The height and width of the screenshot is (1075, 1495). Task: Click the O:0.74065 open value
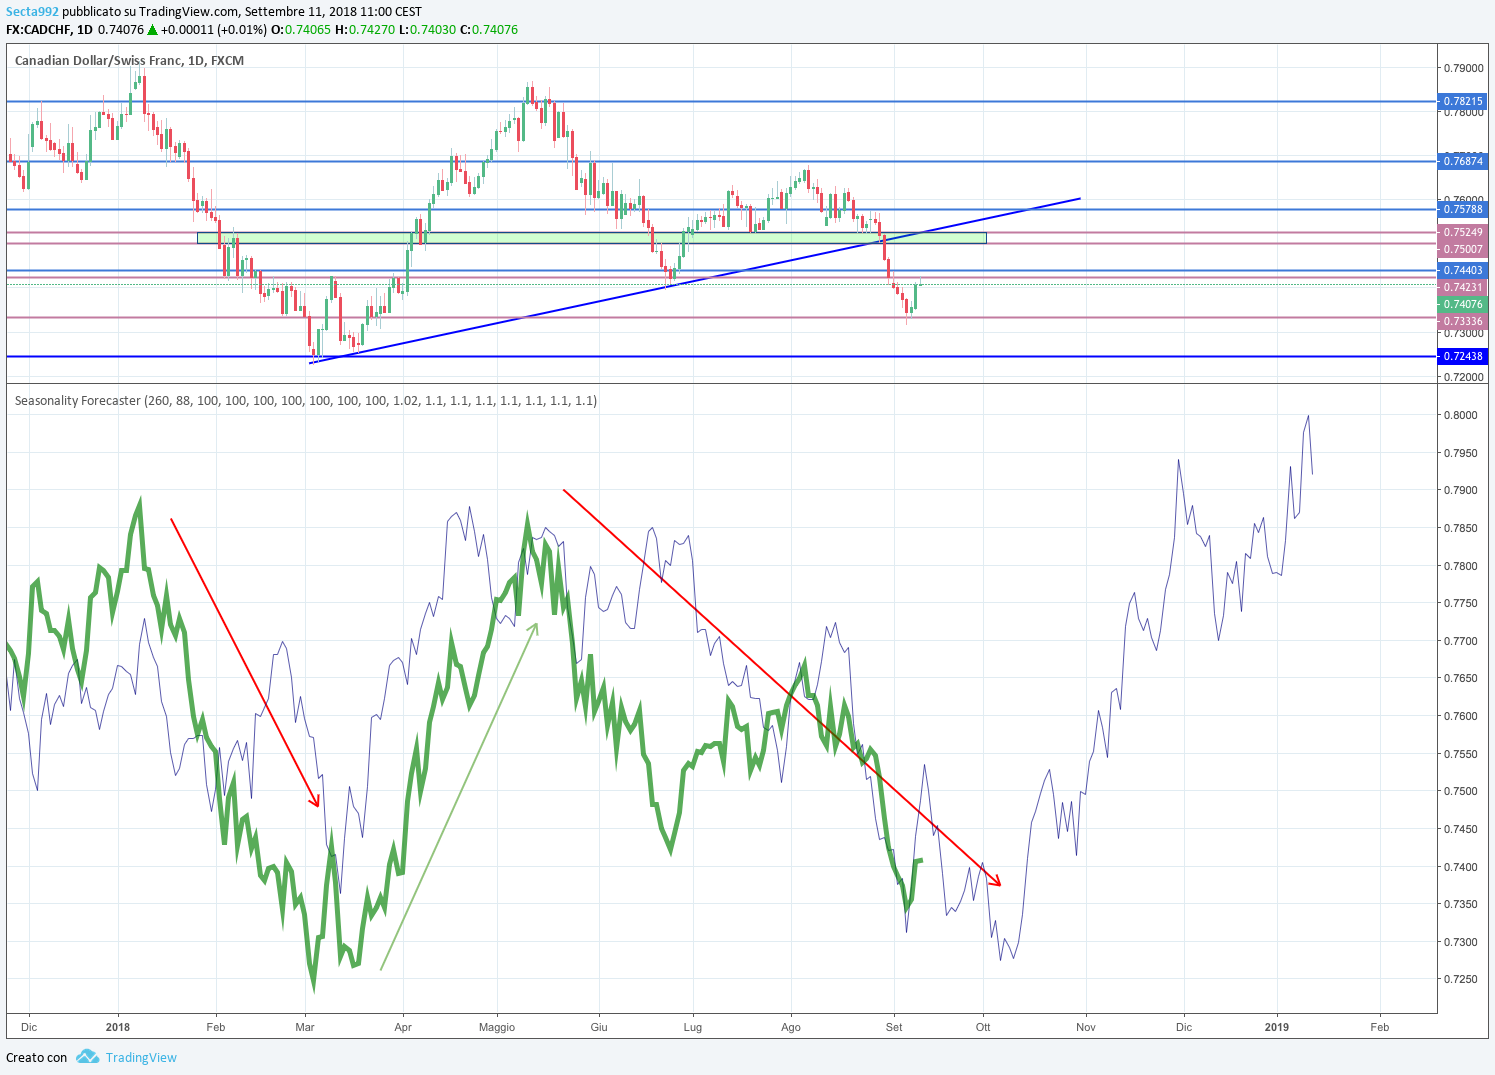click(x=301, y=30)
